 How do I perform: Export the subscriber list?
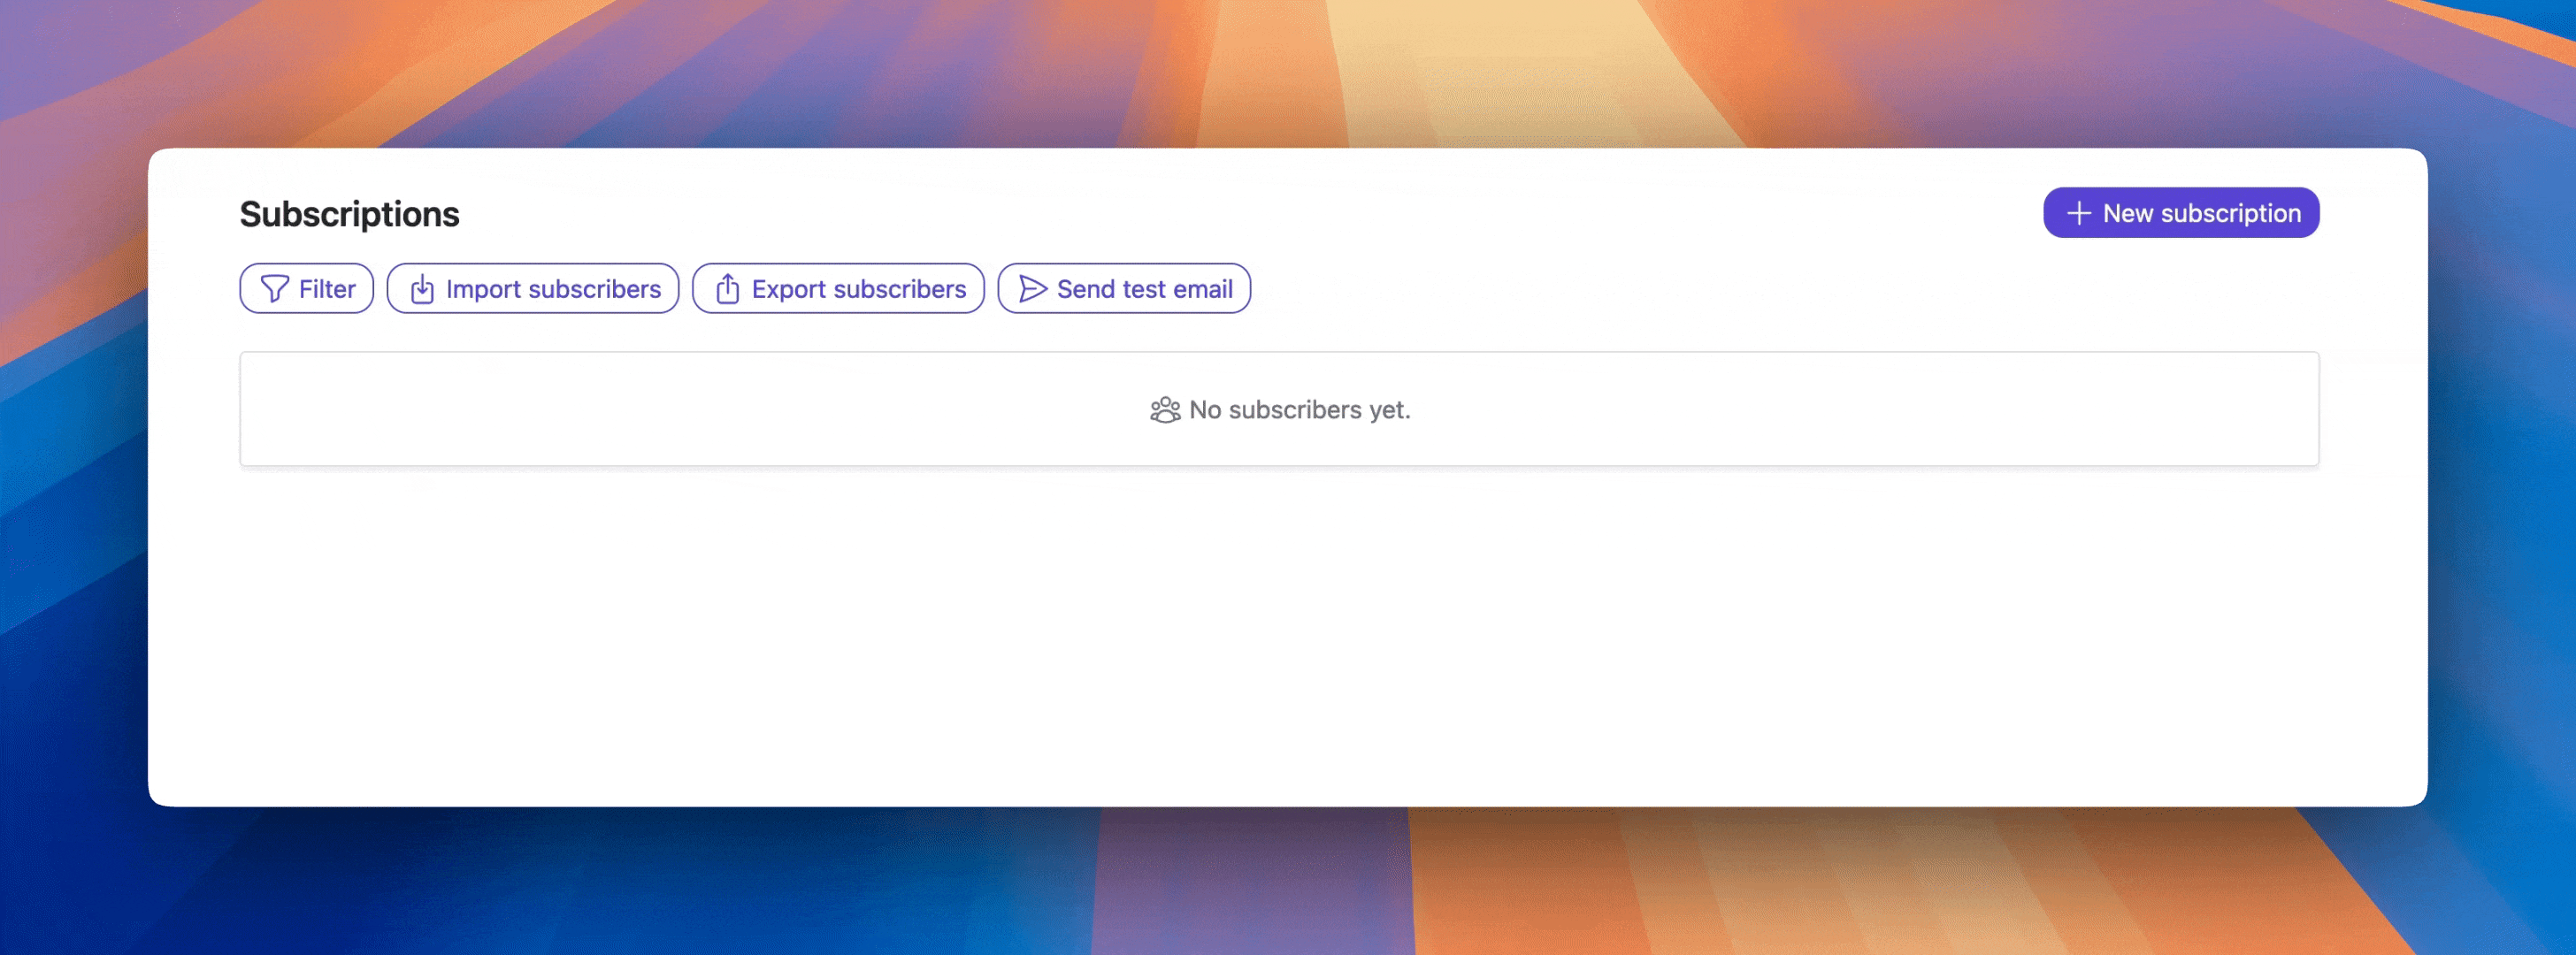(x=838, y=288)
